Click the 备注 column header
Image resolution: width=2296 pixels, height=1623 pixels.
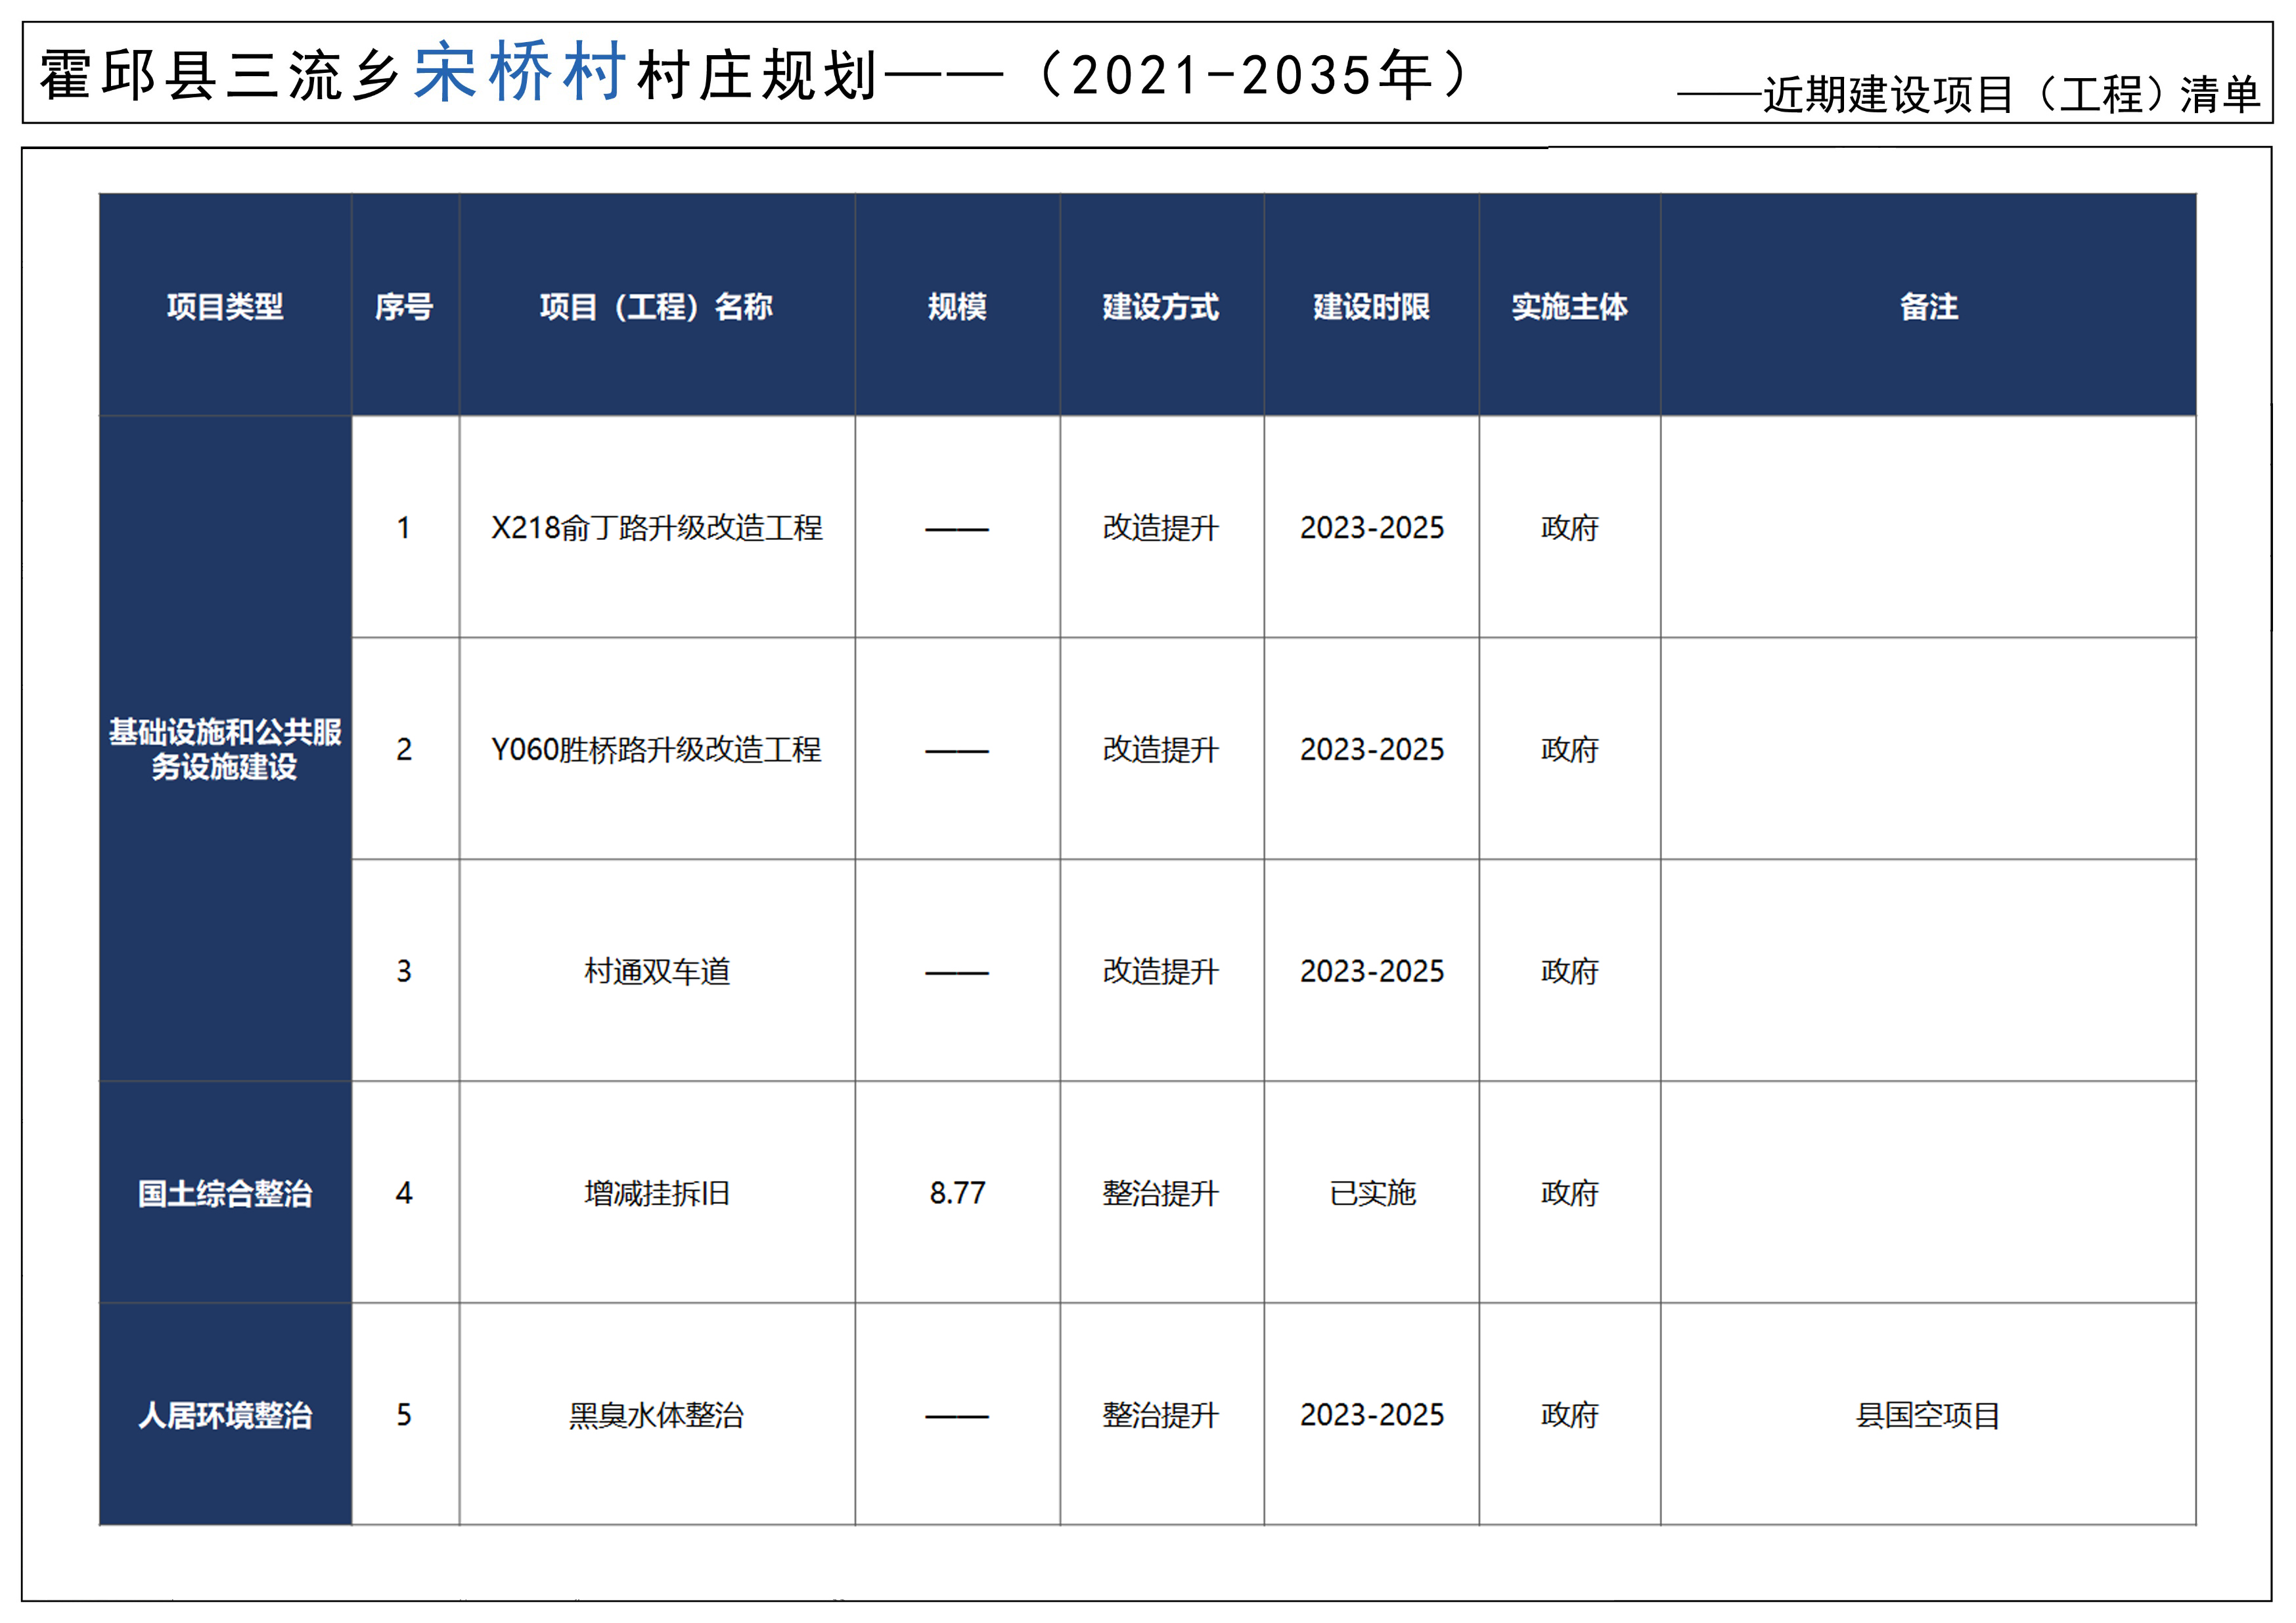pos(1928,306)
